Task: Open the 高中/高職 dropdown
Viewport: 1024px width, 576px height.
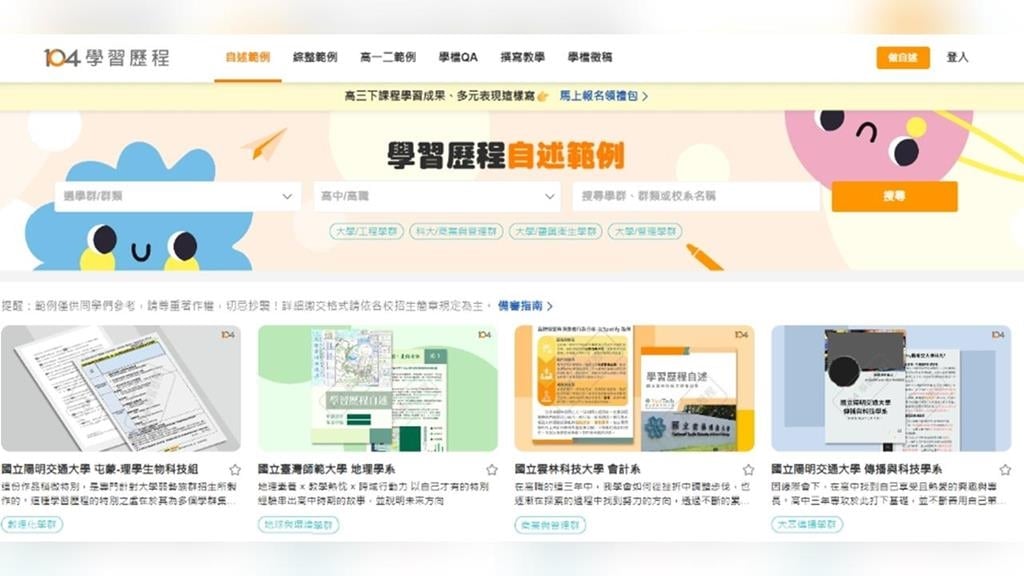Action: click(437, 197)
